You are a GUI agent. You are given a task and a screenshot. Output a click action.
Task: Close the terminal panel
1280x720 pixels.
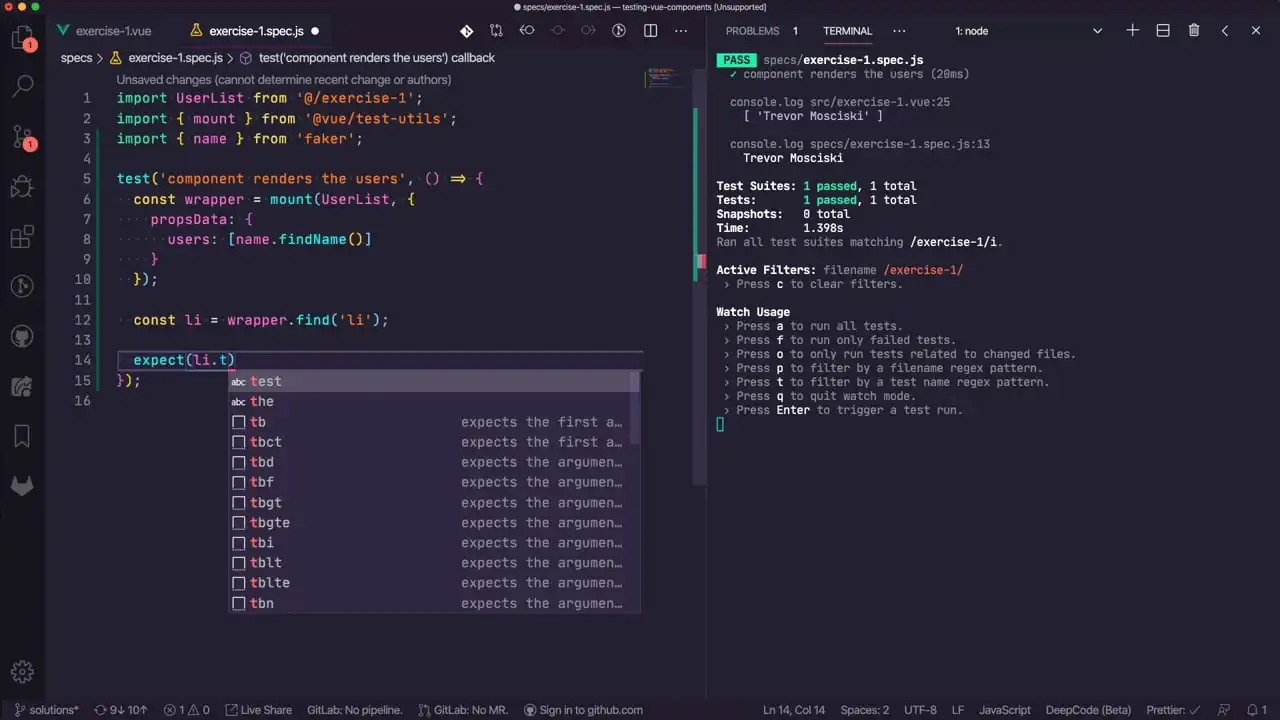point(1256,31)
